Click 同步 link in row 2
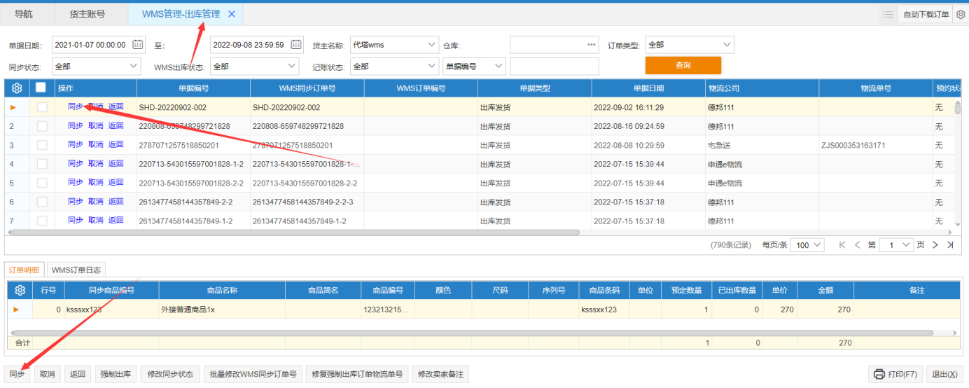 point(75,126)
